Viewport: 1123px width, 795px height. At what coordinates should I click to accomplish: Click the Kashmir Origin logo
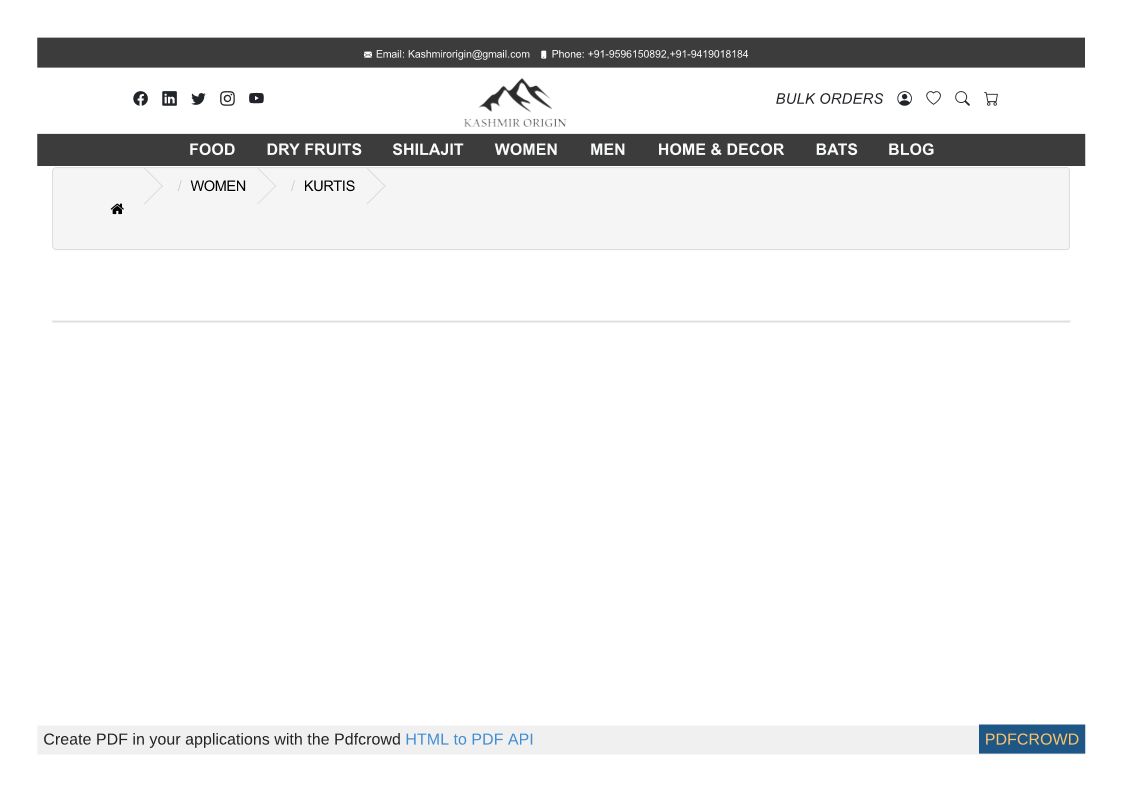point(515,102)
